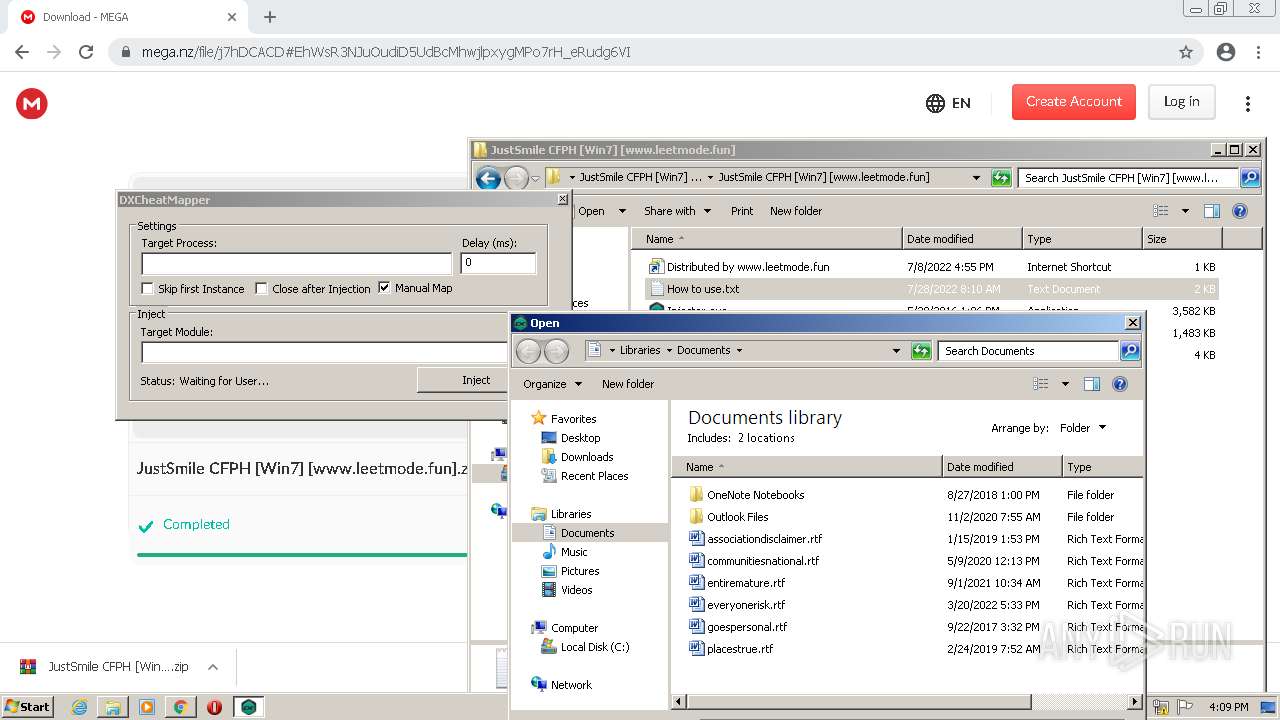The width and height of the screenshot is (1280, 720).
Task: Select Downloads under Favorites
Action: coord(587,457)
